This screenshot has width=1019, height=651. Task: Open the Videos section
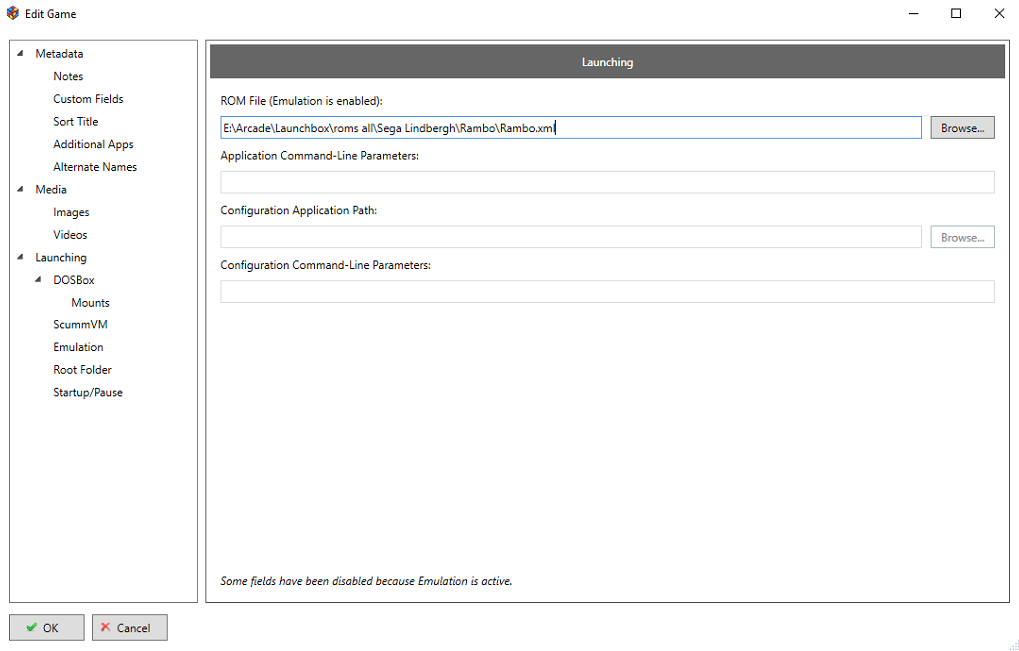pos(70,235)
